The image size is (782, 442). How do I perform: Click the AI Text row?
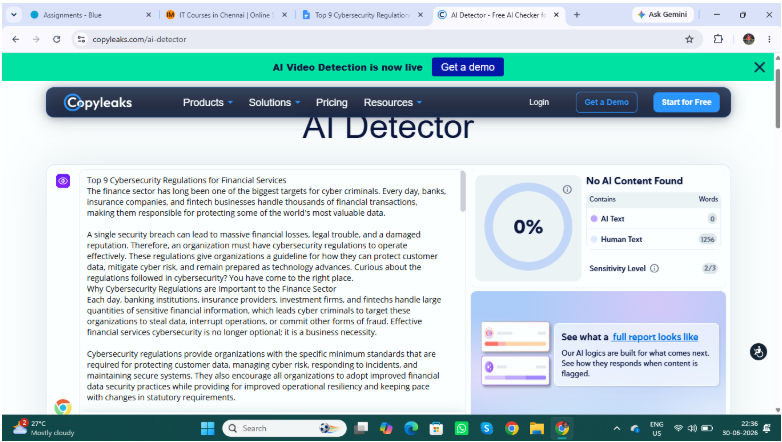coord(653,219)
